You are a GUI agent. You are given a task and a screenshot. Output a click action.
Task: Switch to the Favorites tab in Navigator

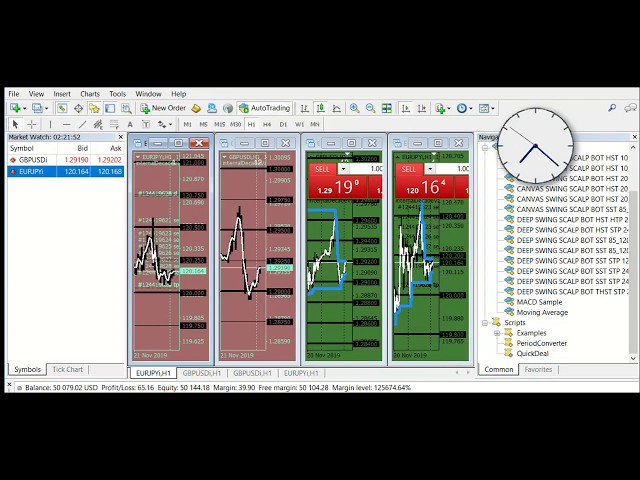[538, 369]
